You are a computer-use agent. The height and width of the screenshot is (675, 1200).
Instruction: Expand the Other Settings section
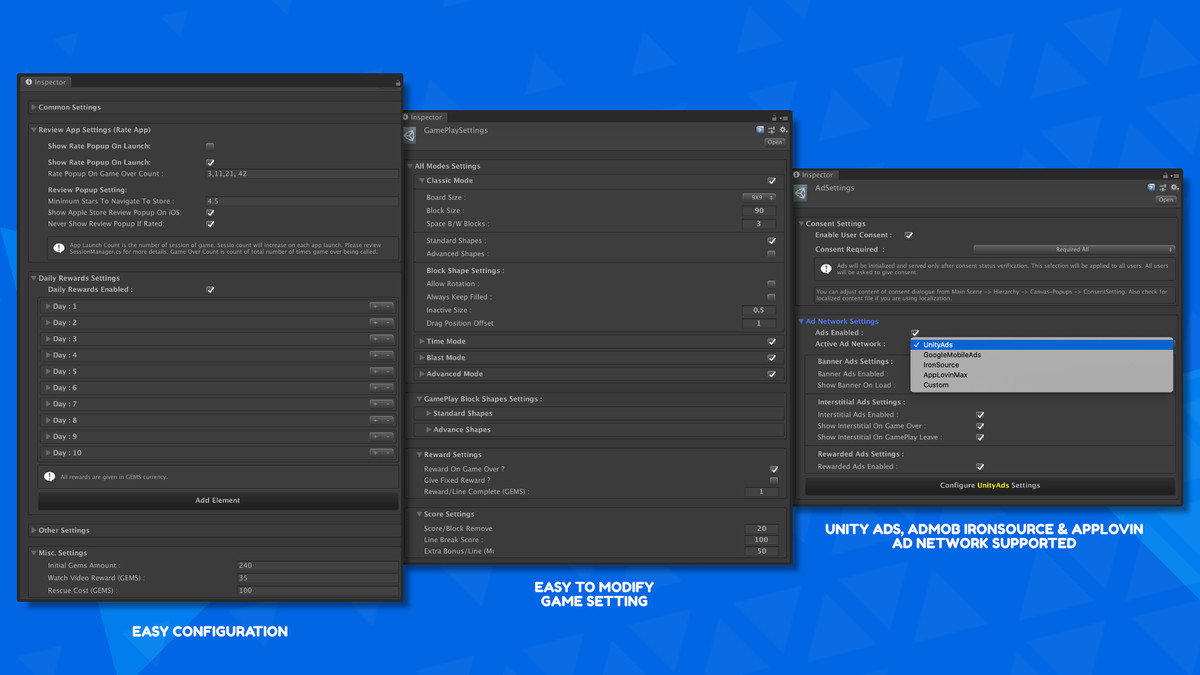click(34, 530)
